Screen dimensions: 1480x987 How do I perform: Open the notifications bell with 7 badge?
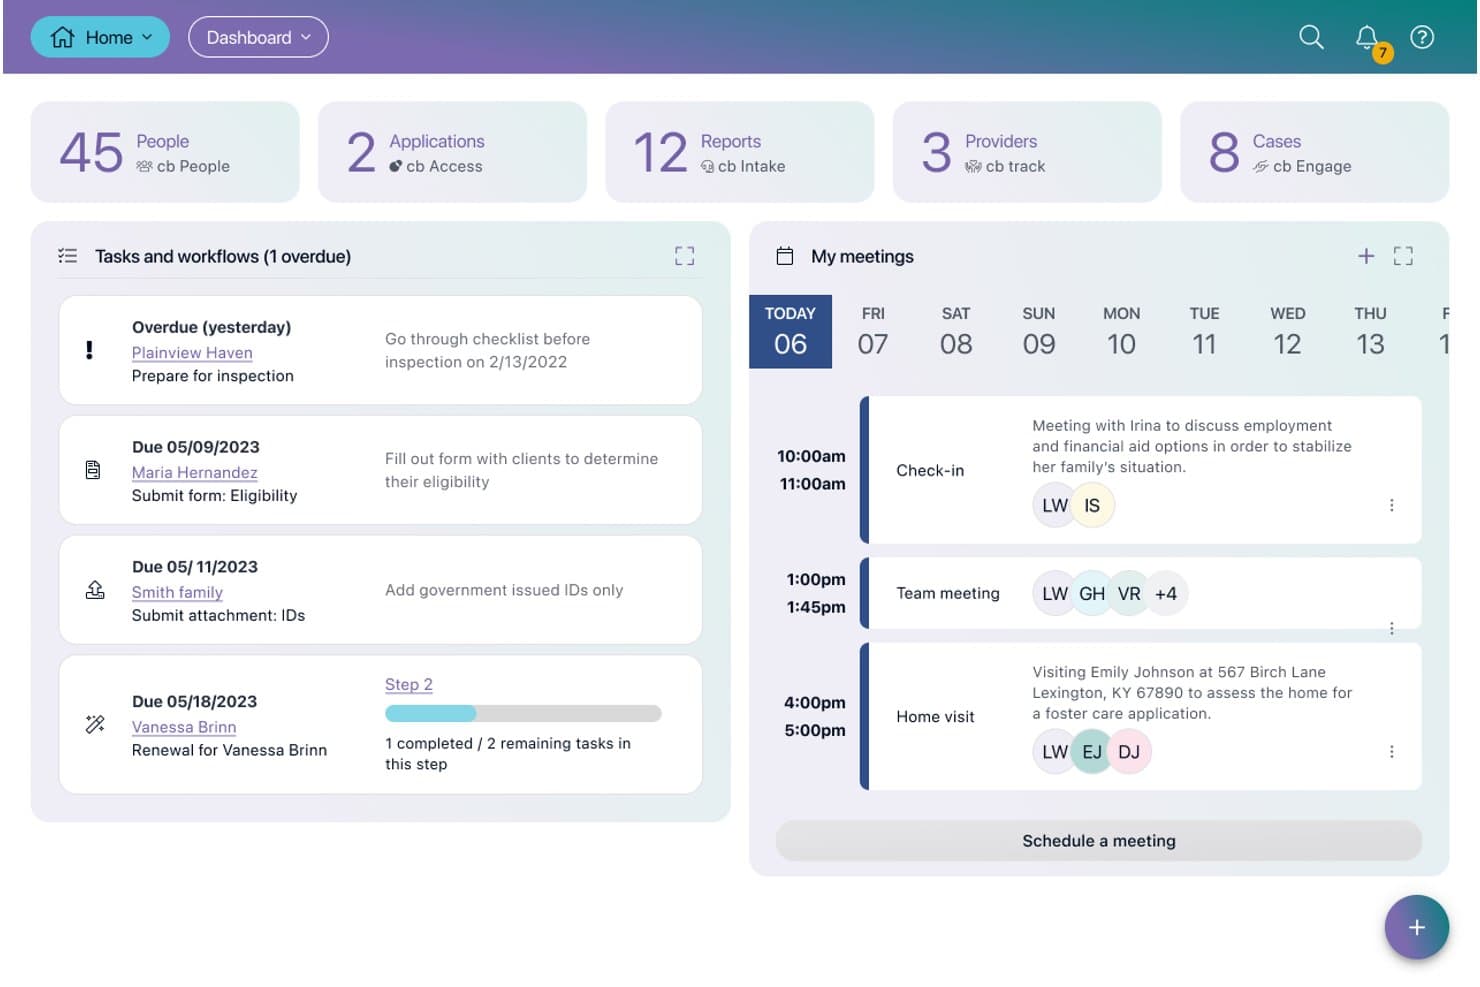point(1370,40)
